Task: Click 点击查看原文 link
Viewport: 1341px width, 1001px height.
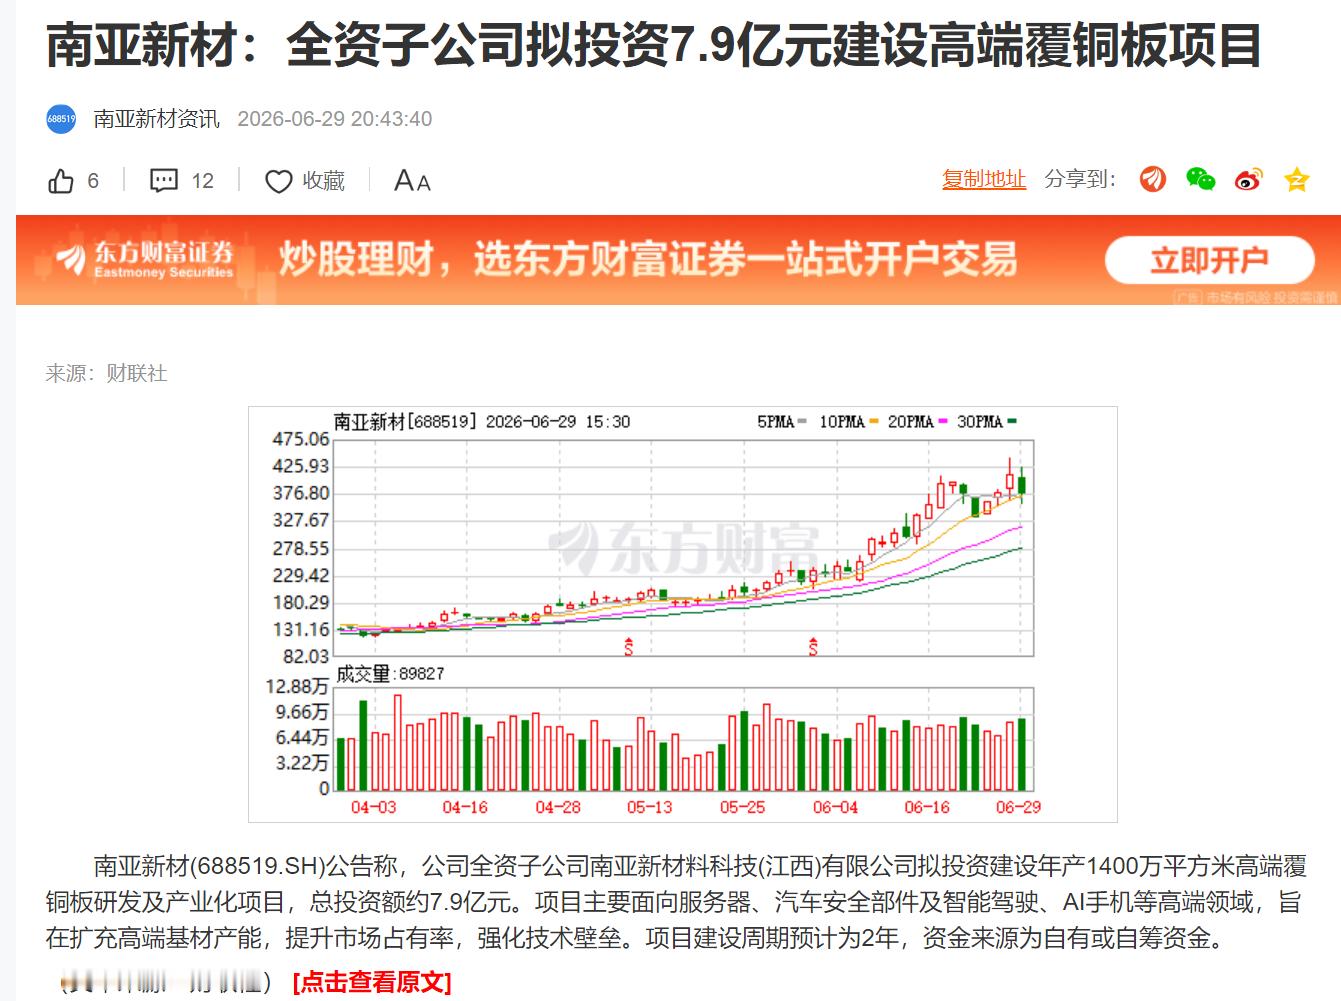Action: [x=372, y=982]
